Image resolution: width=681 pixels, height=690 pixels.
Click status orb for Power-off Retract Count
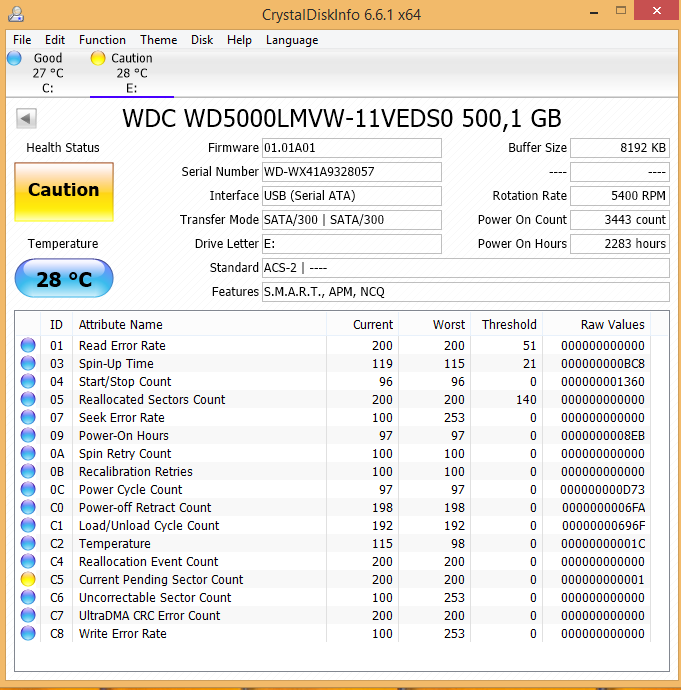[x=28, y=508]
